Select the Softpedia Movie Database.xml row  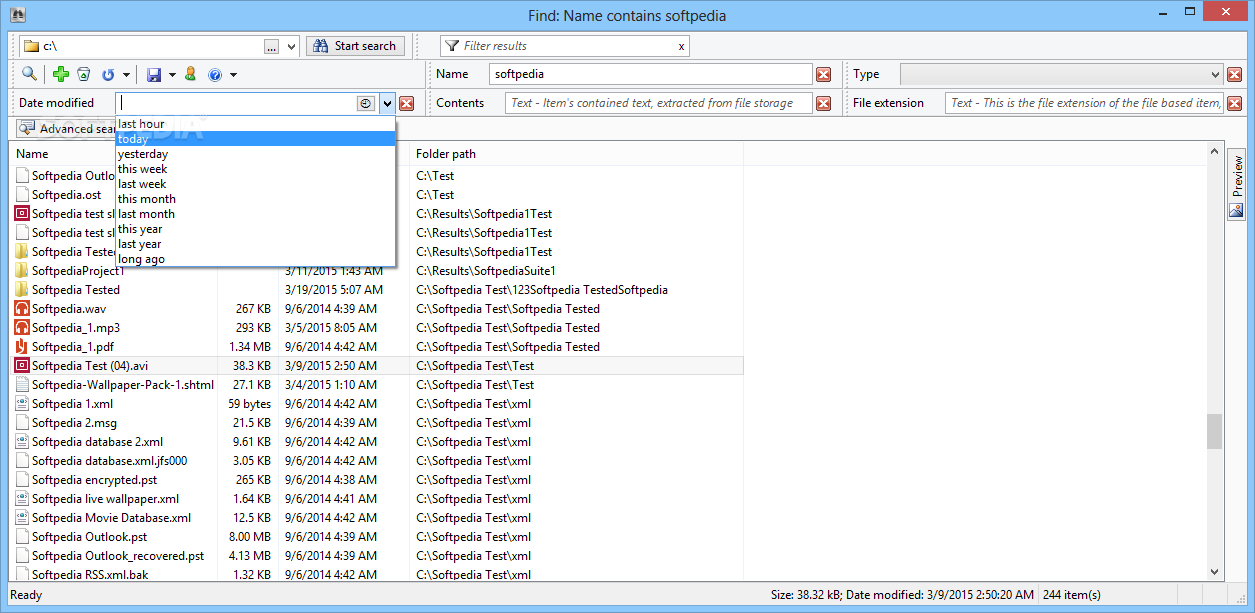click(x=377, y=518)
